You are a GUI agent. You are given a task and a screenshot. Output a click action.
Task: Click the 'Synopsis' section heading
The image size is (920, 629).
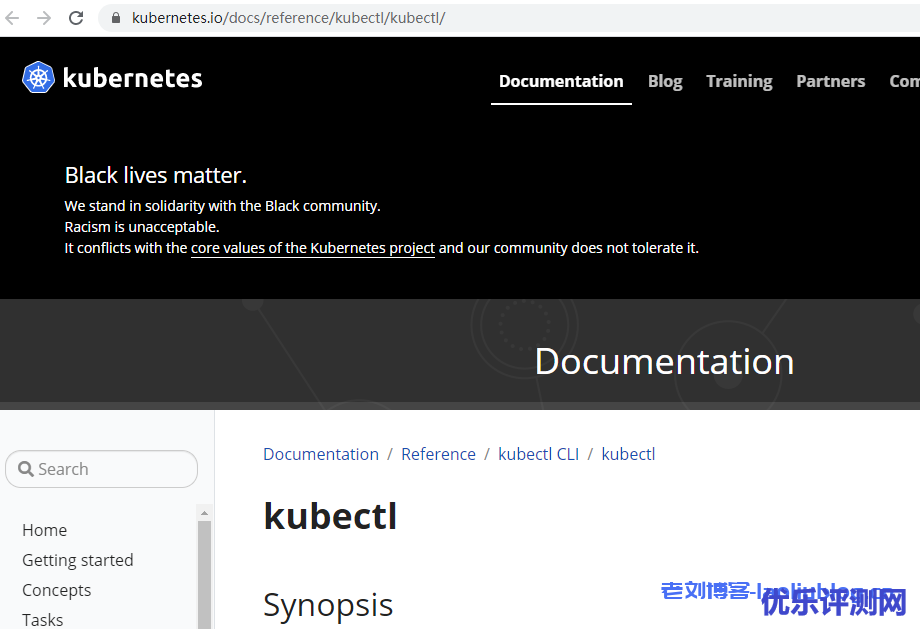[328, 605]
